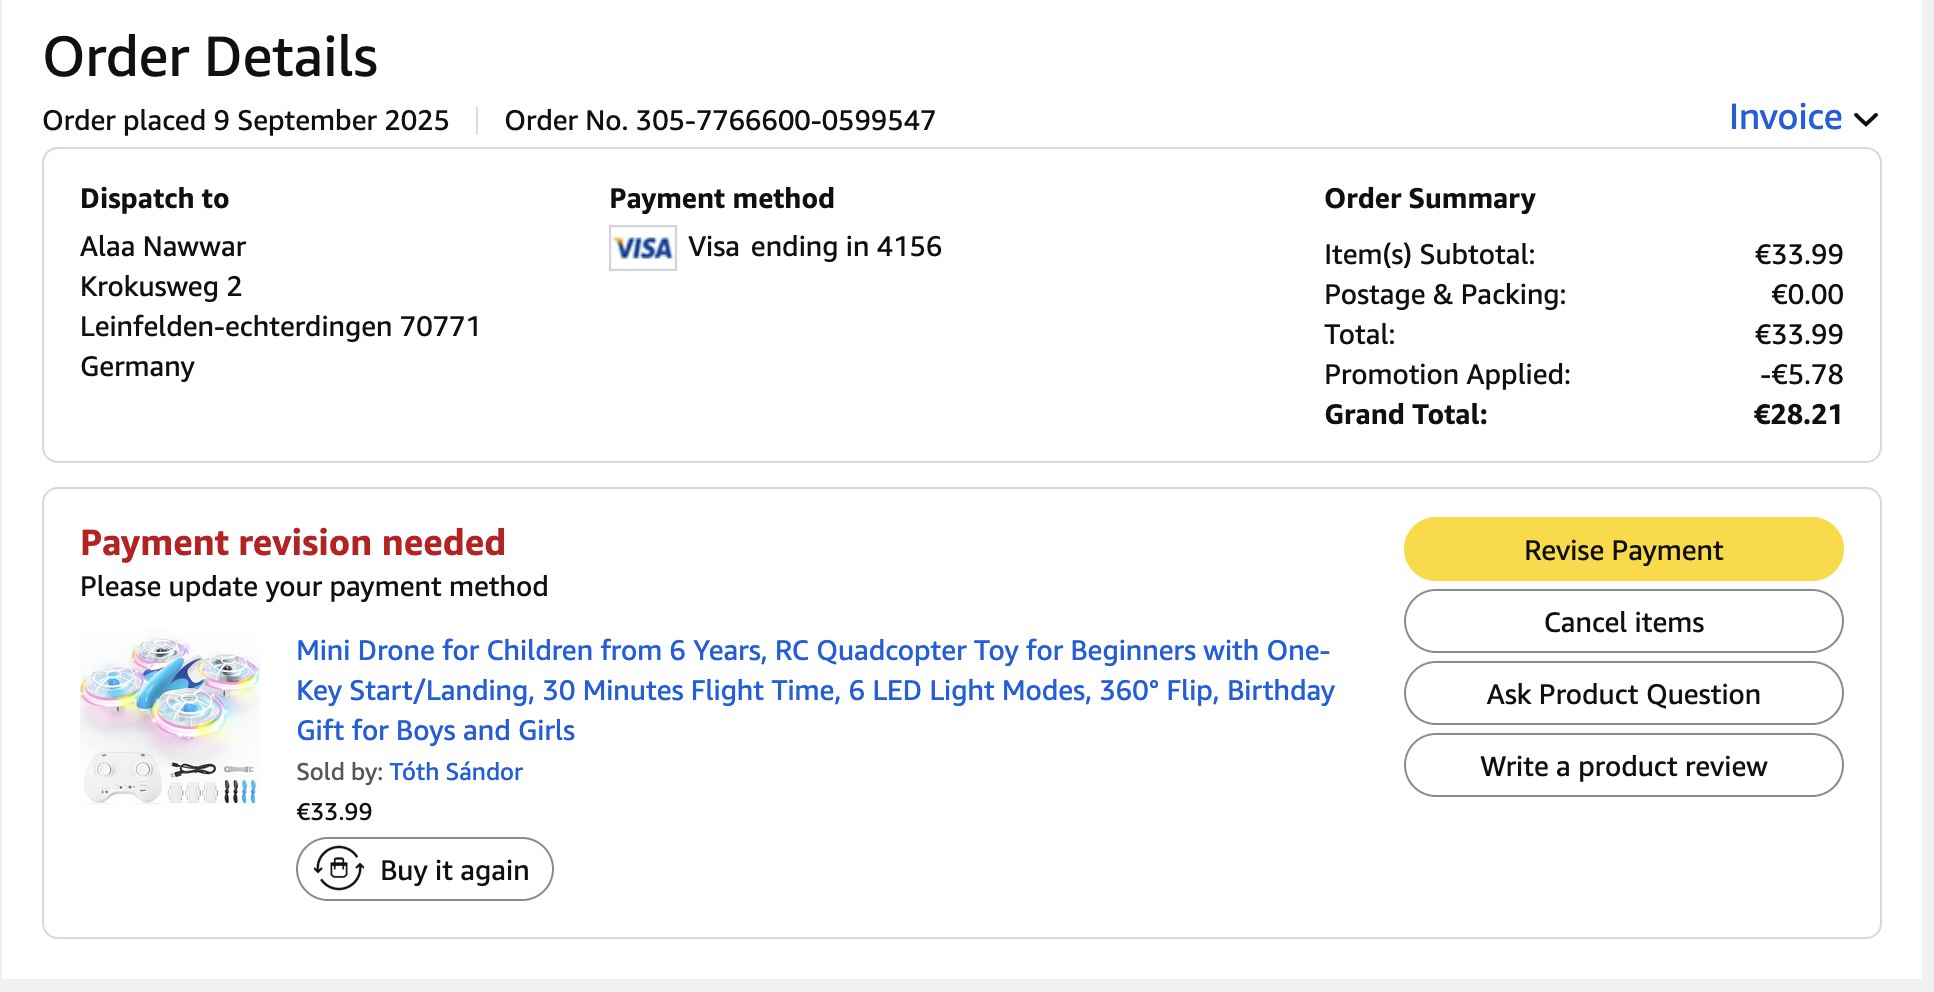
Task: Click the Visa ending in 4156 text
Action: point(814,247)
